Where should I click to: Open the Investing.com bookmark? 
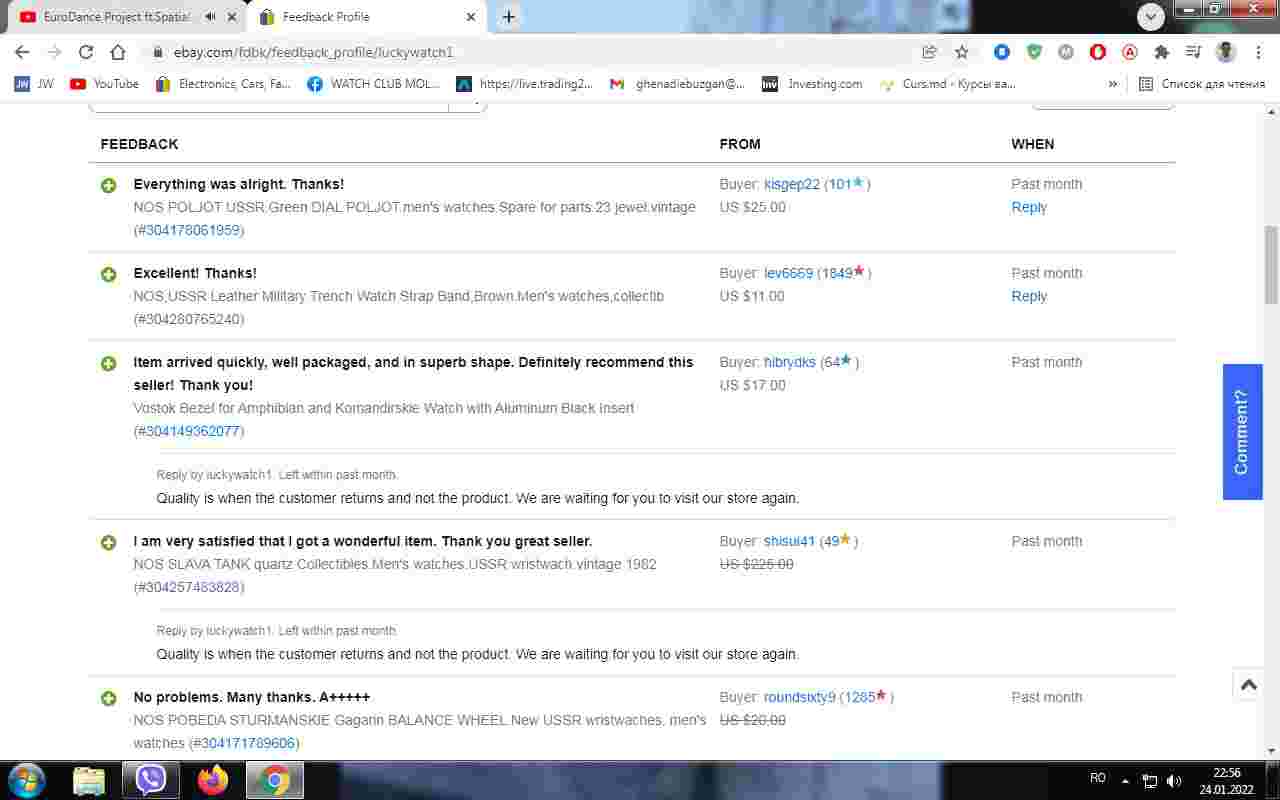pyautogui.click(x=812, y=84)
